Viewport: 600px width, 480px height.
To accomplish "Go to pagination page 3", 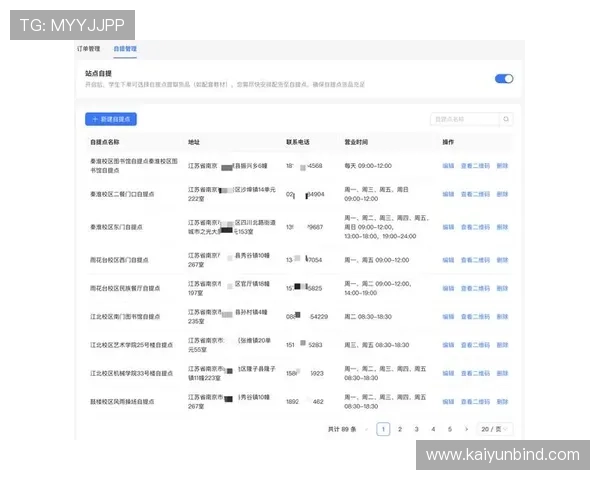I will point(416,429).
